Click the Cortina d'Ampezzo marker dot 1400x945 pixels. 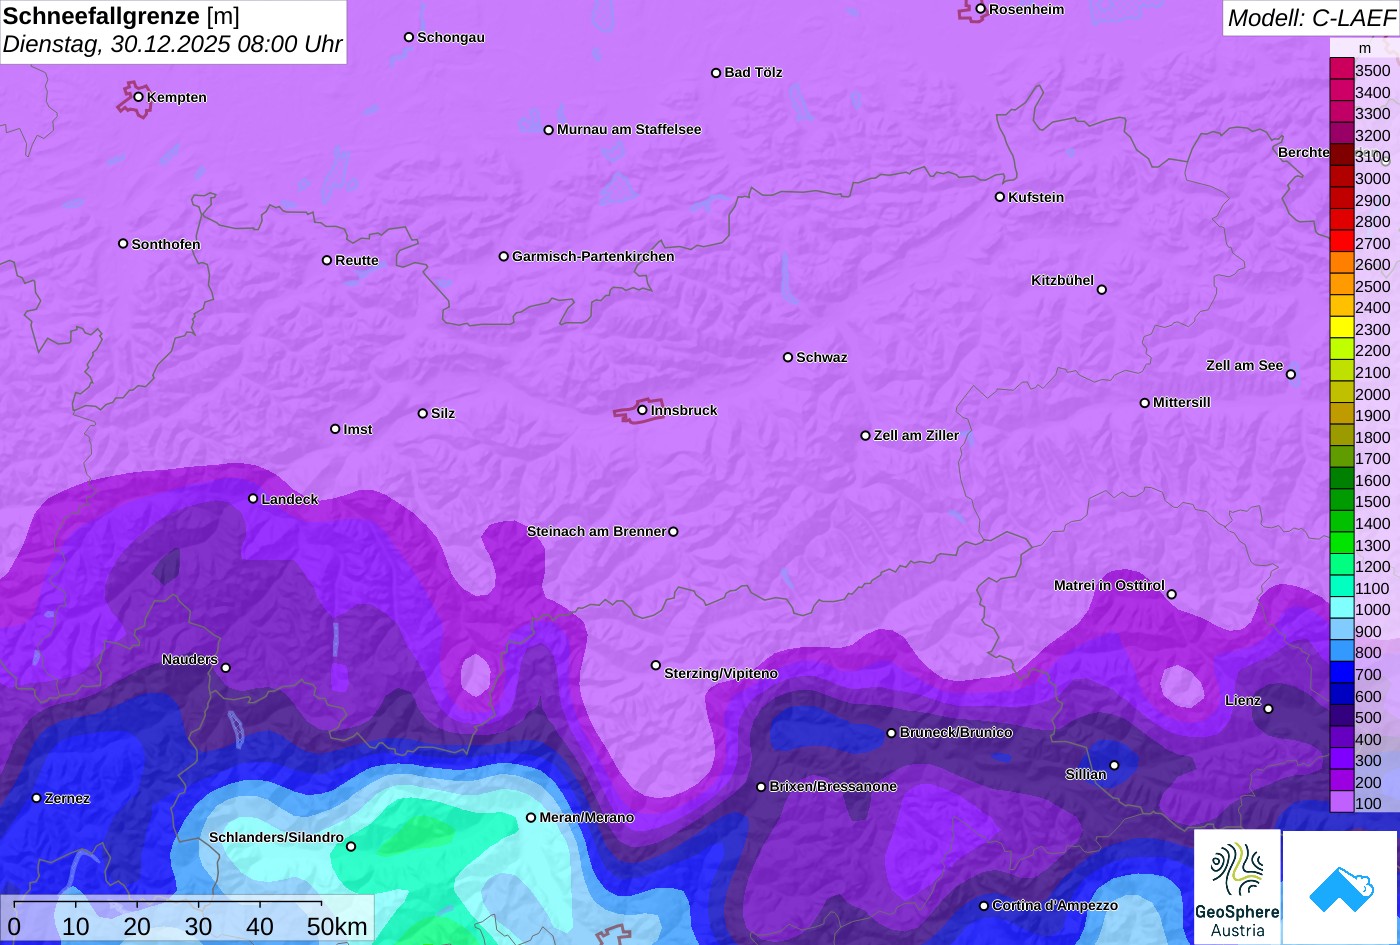983,906
